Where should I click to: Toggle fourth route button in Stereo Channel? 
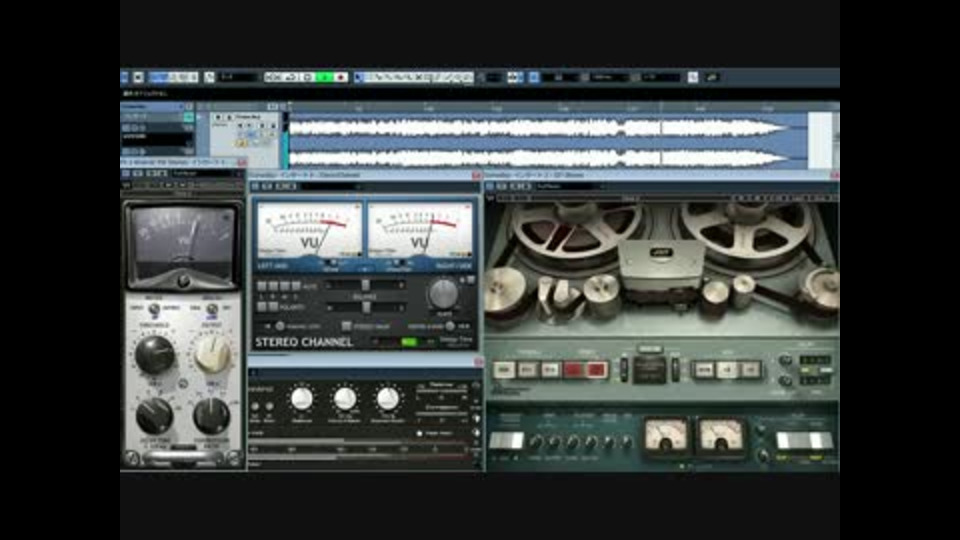[x=296, y=286]
